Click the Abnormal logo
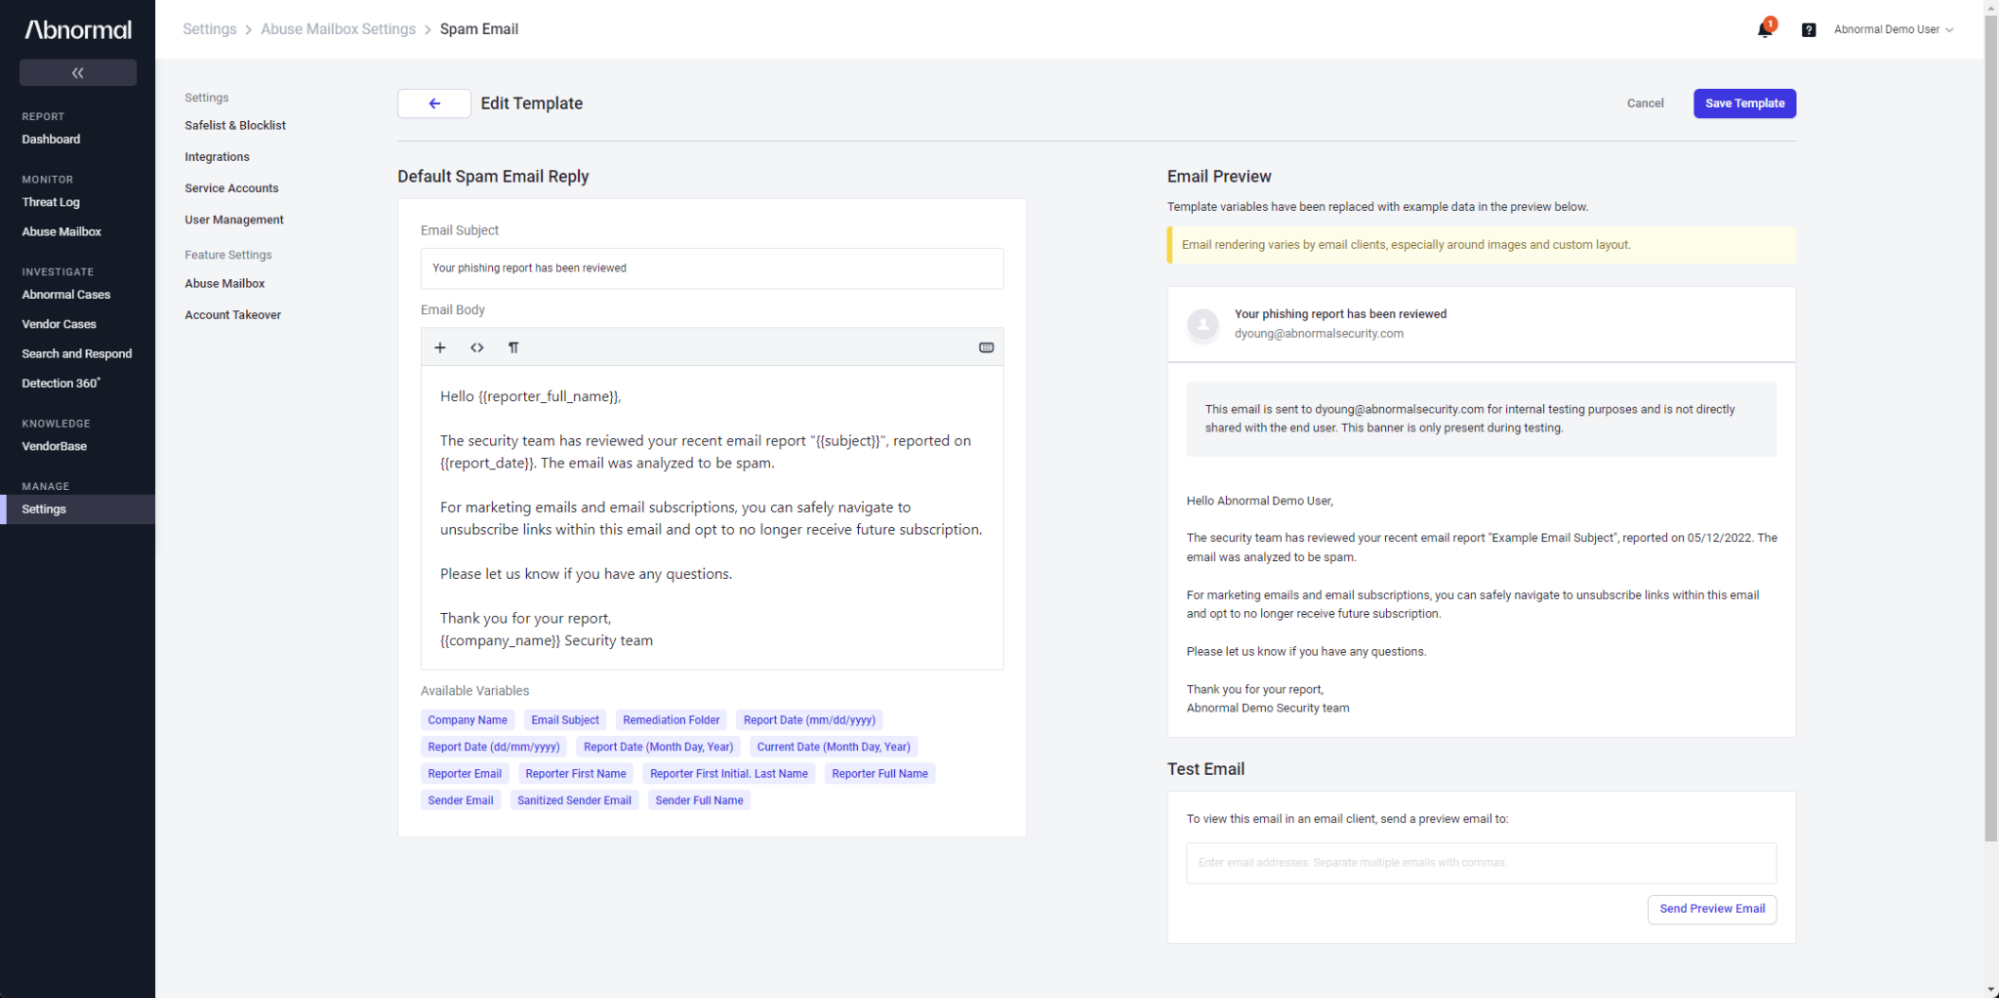Viewport: 1999px width, 998px height. (x=78, y=30)
